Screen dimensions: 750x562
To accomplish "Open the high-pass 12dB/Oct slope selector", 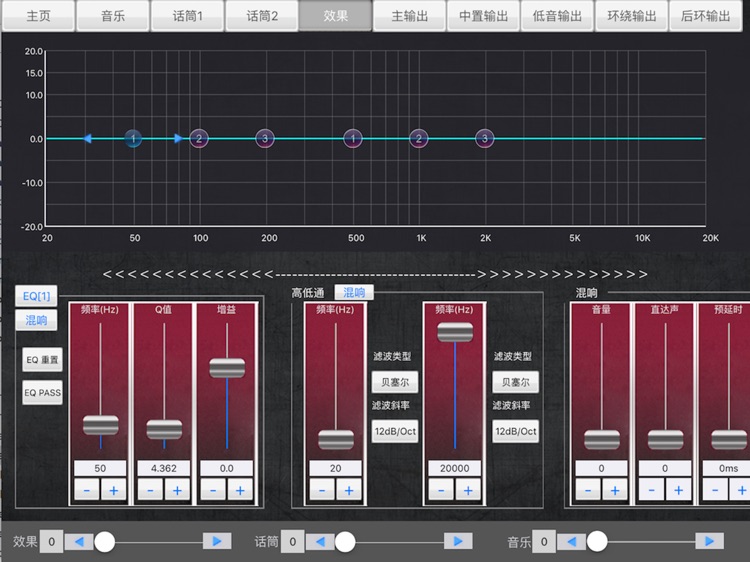I will tap(395, 431).
